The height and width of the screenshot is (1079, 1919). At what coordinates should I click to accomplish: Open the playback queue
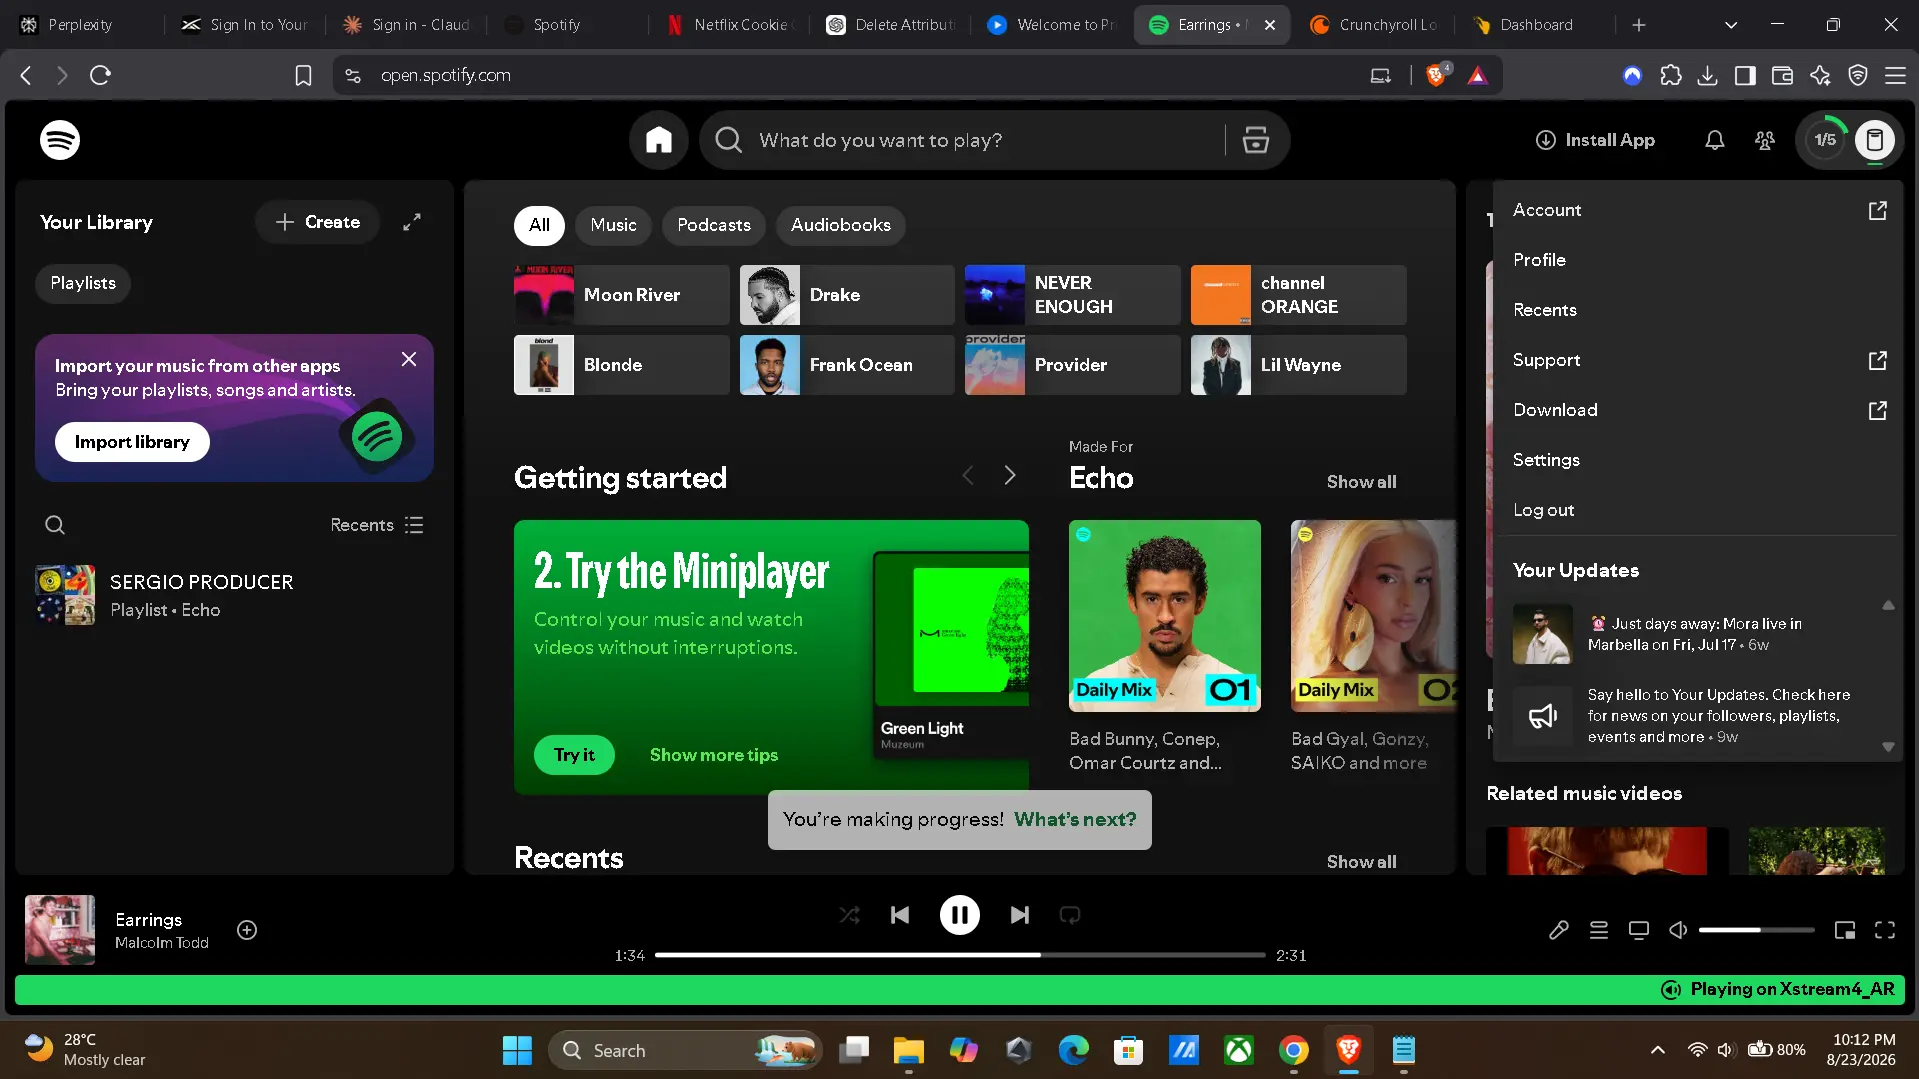tap(1598, 930)
